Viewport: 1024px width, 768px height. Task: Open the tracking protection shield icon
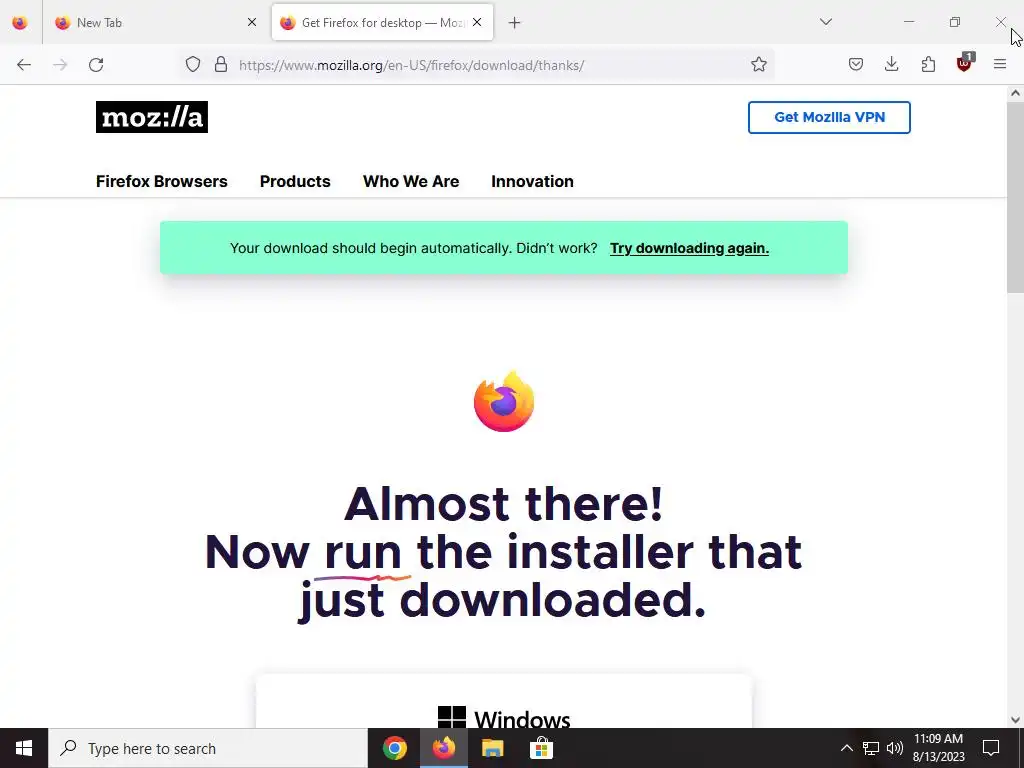pyautogui.click(x=193, y=65)
